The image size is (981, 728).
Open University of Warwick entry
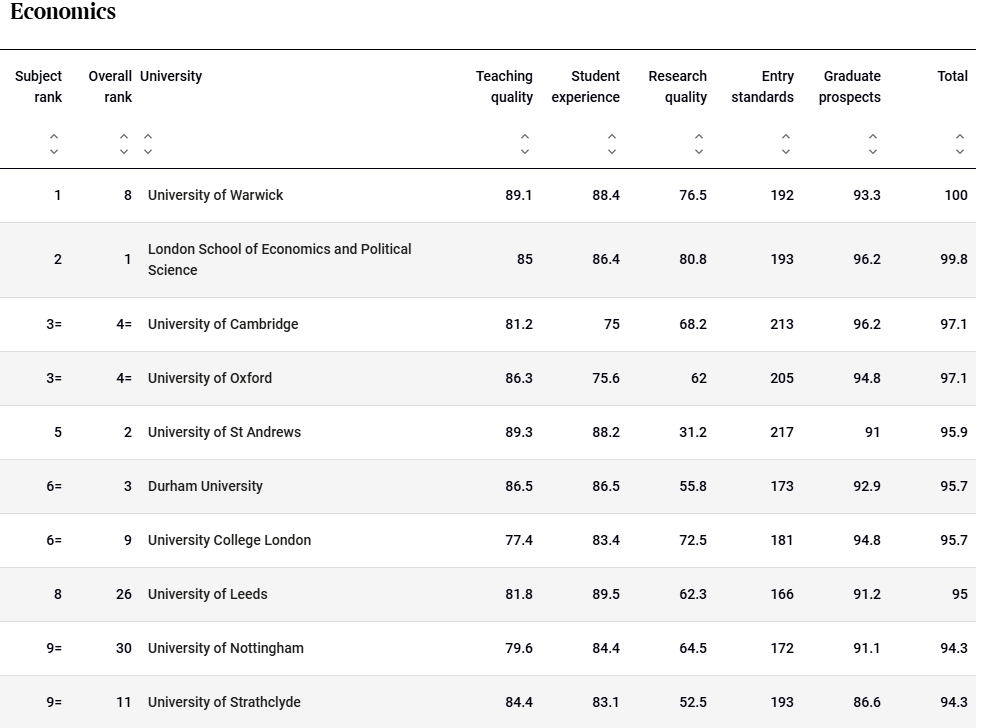215,195
